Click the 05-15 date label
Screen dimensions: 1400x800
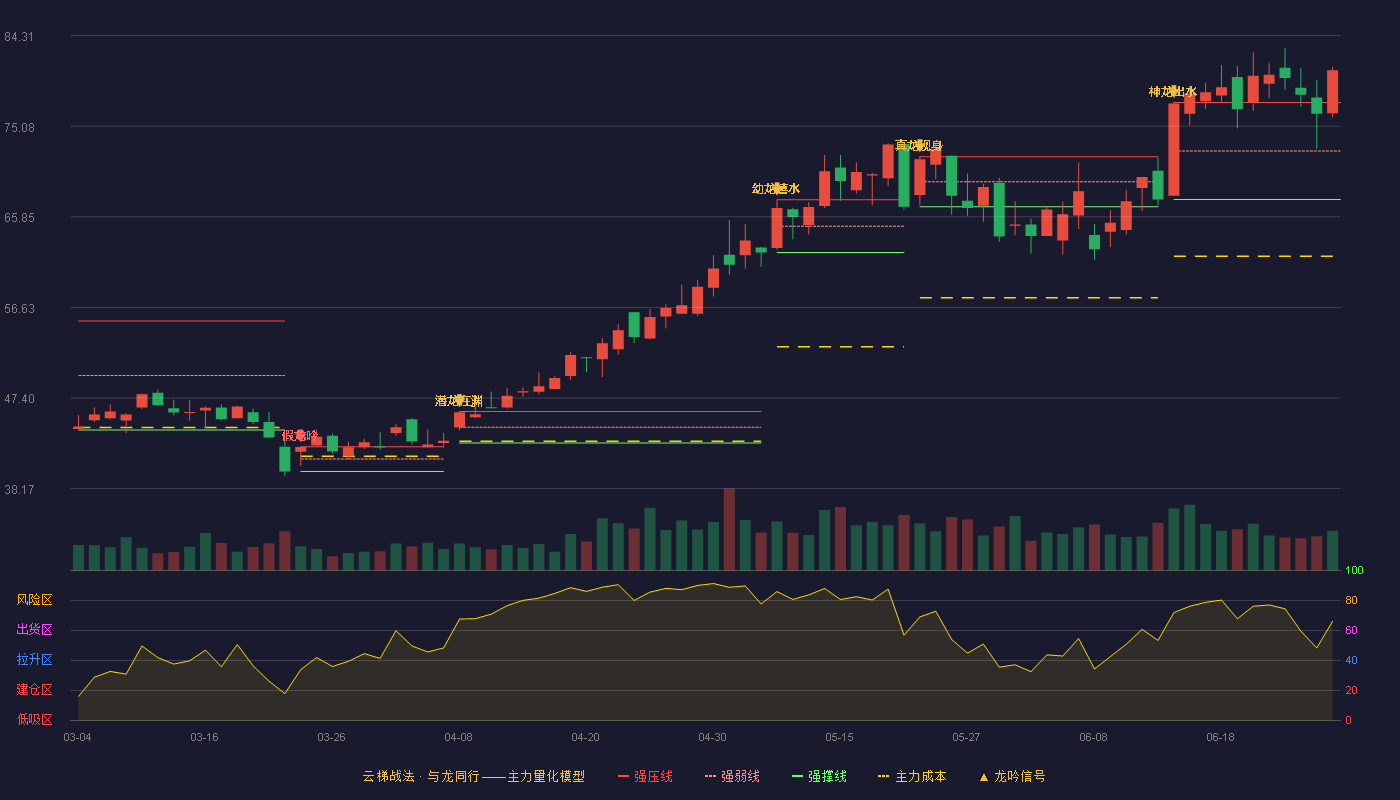click(839, 737)
